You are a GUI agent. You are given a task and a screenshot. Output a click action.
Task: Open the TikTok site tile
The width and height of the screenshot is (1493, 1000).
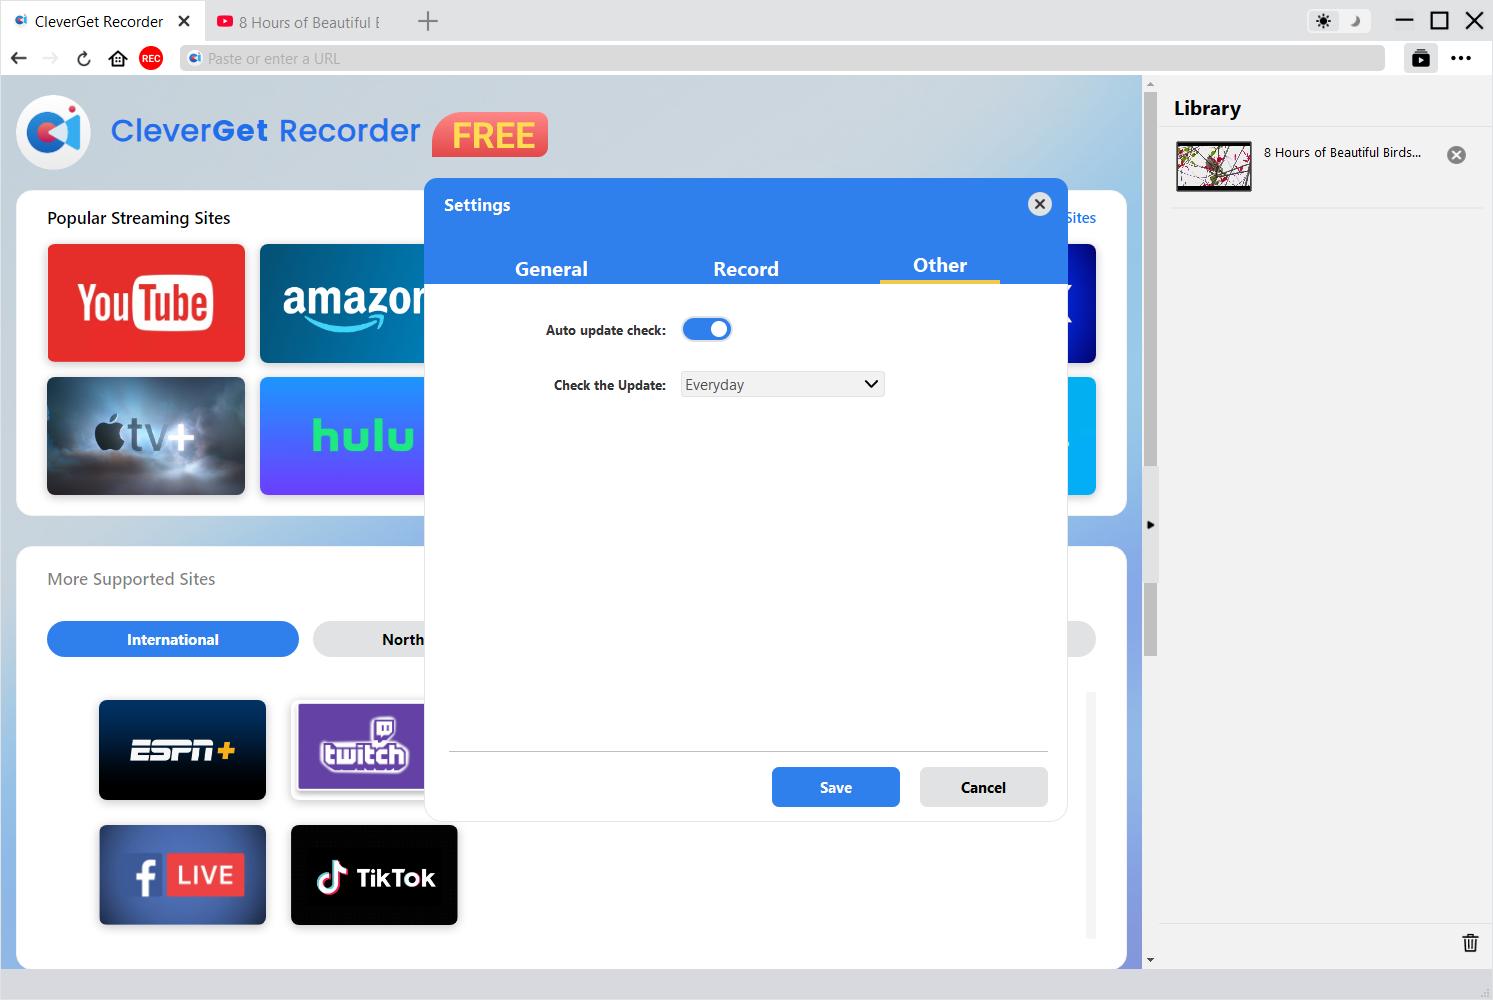374,875
